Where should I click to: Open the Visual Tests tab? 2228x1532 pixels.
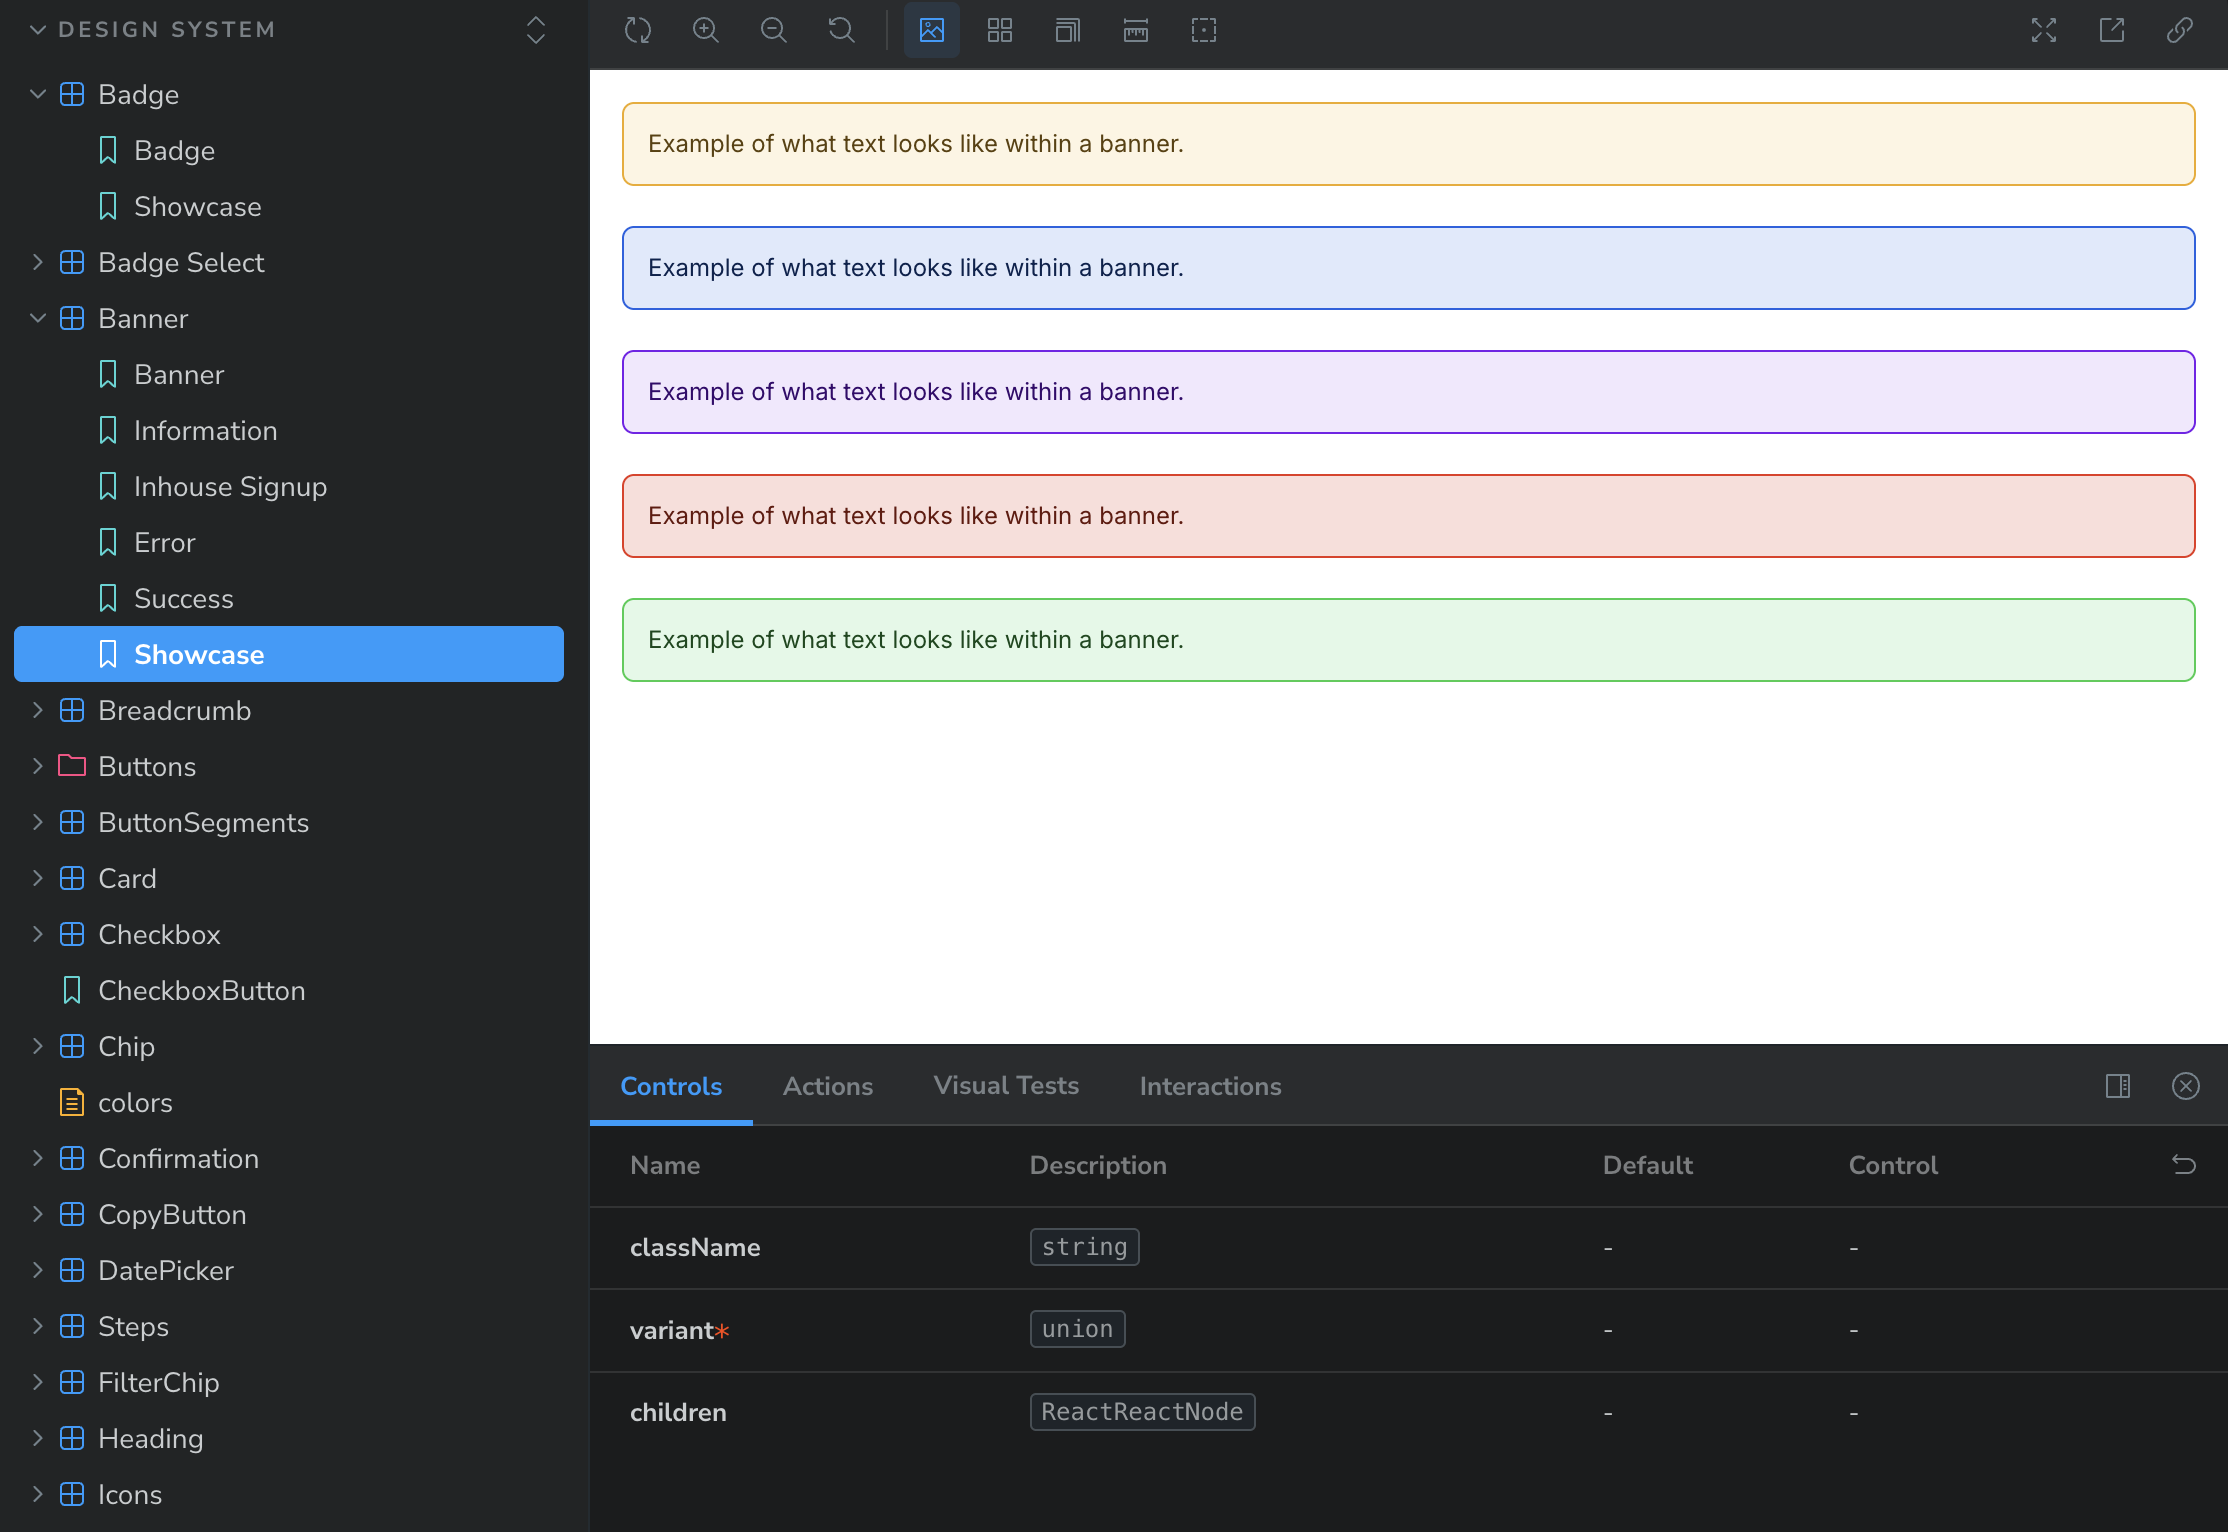pos(1005,1086)
